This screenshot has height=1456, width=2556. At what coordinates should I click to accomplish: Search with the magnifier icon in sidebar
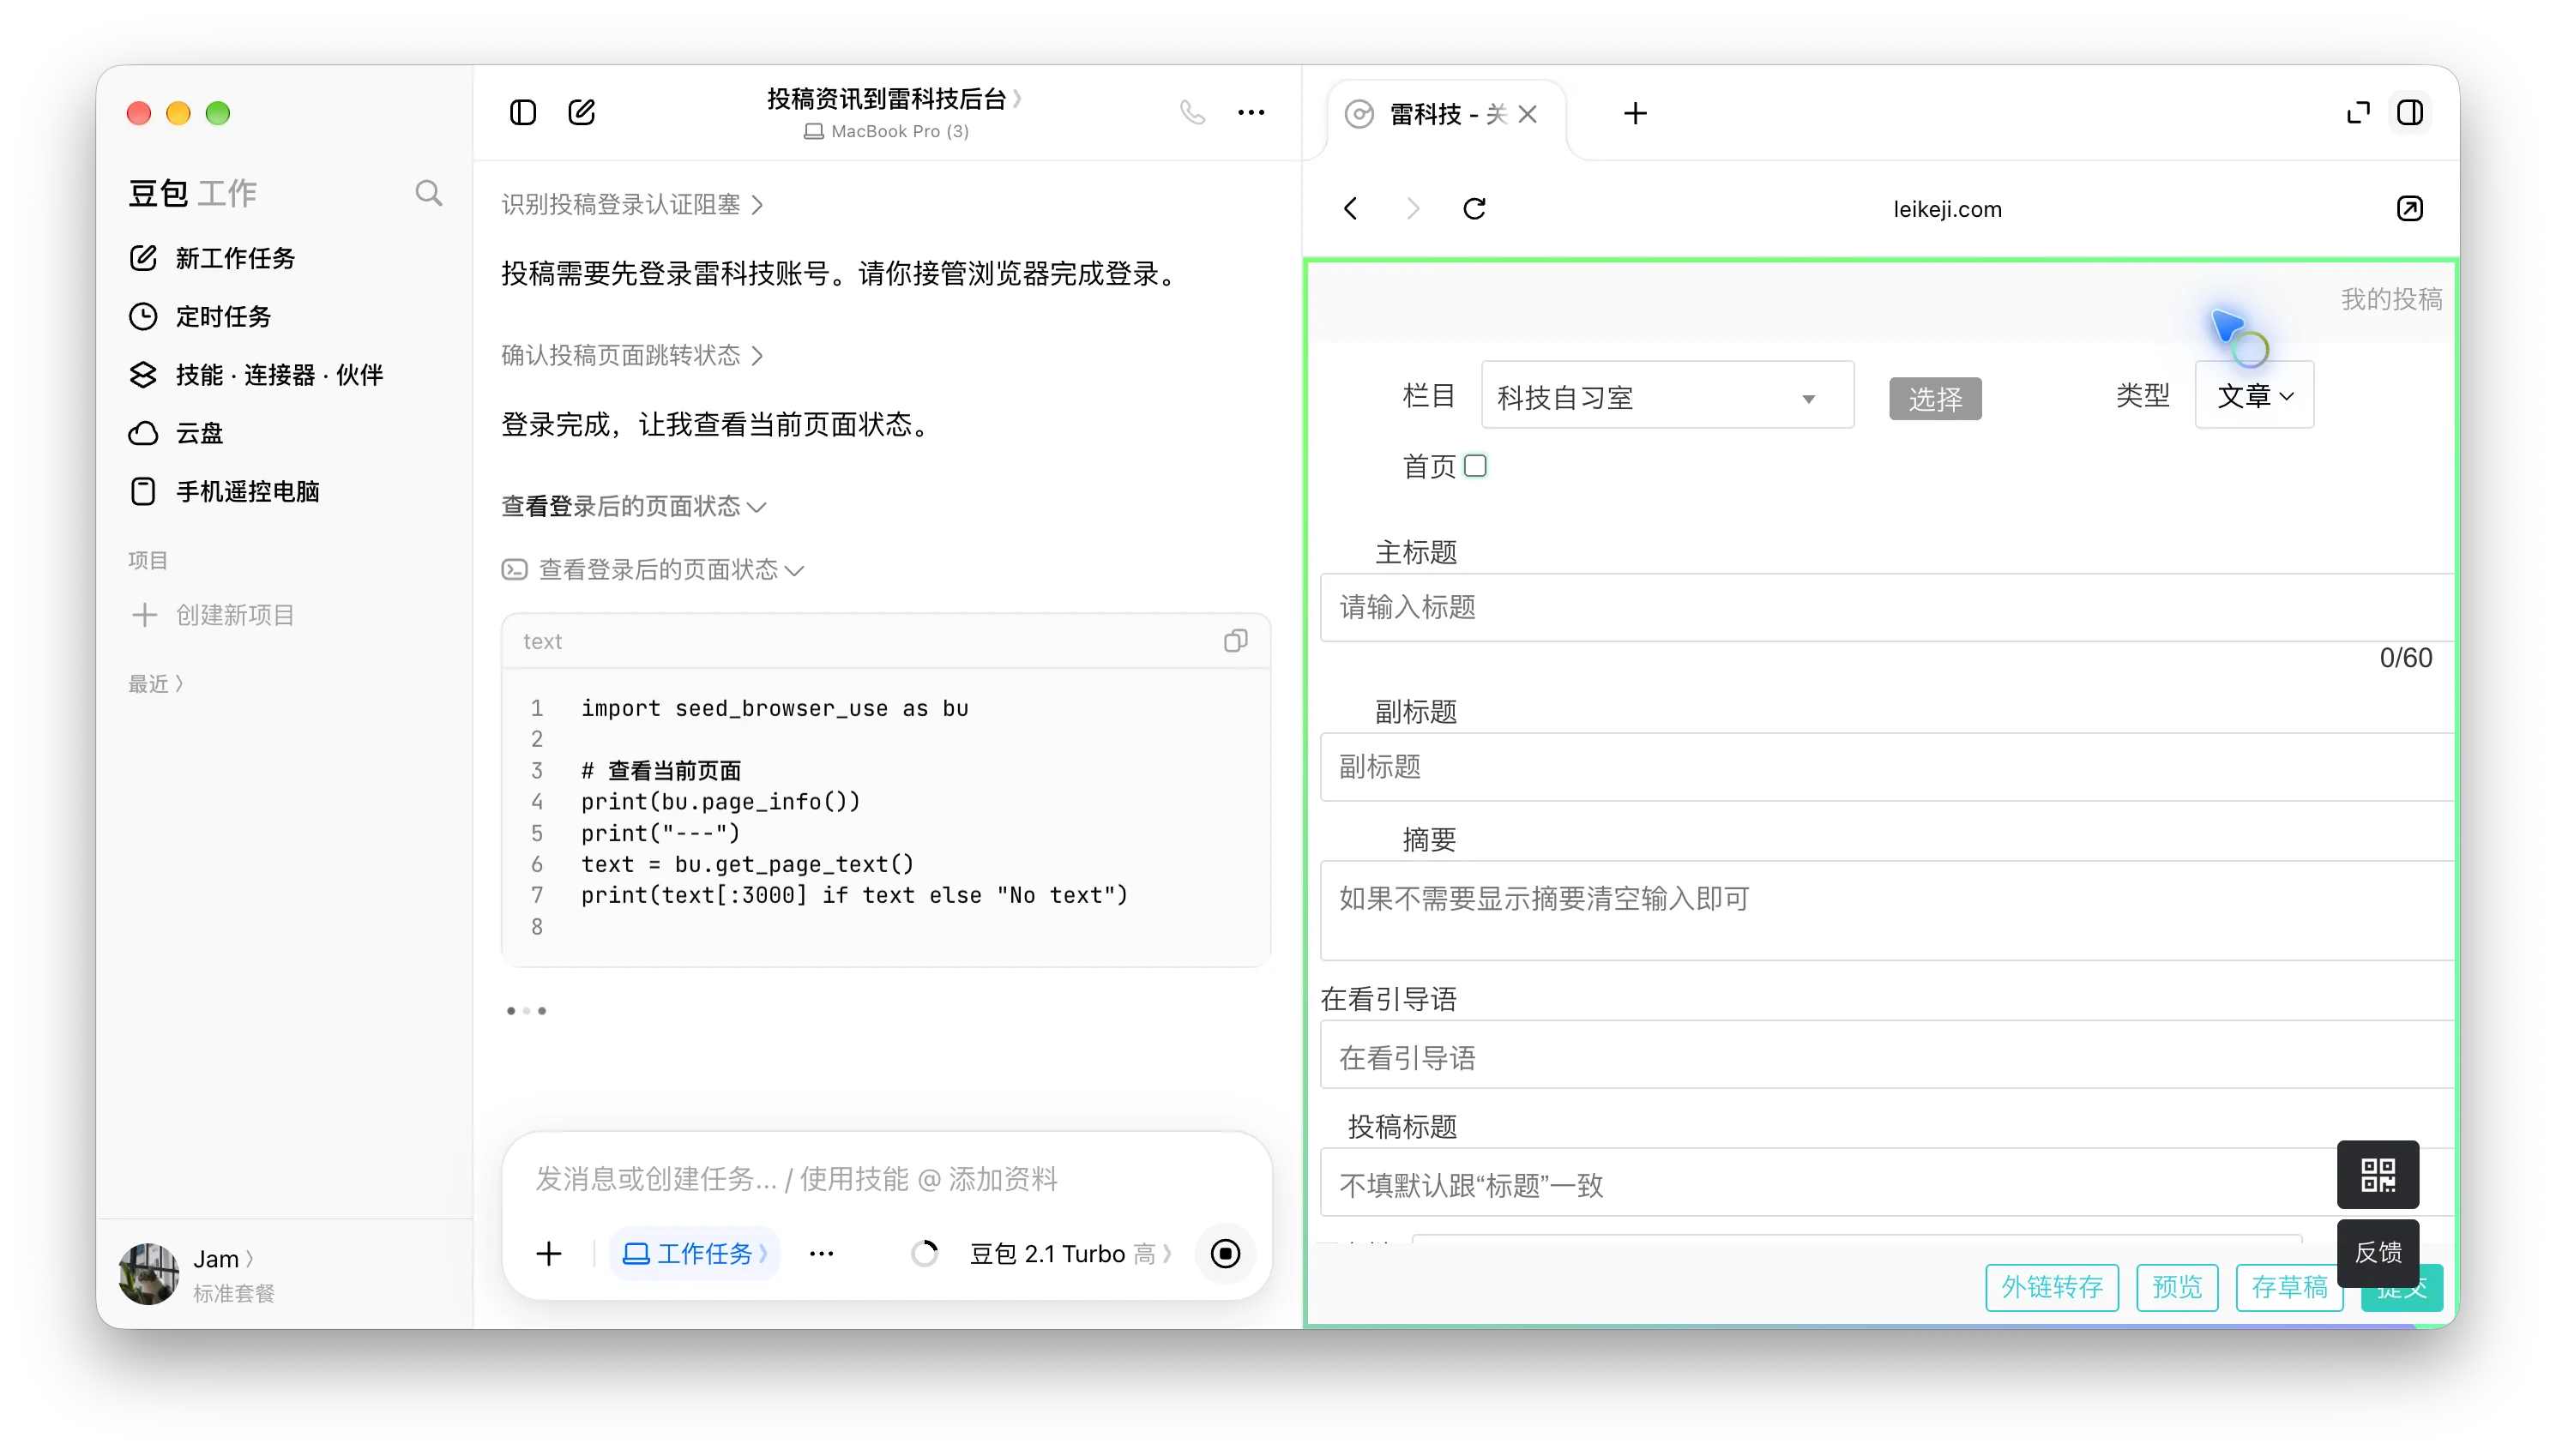428,193
